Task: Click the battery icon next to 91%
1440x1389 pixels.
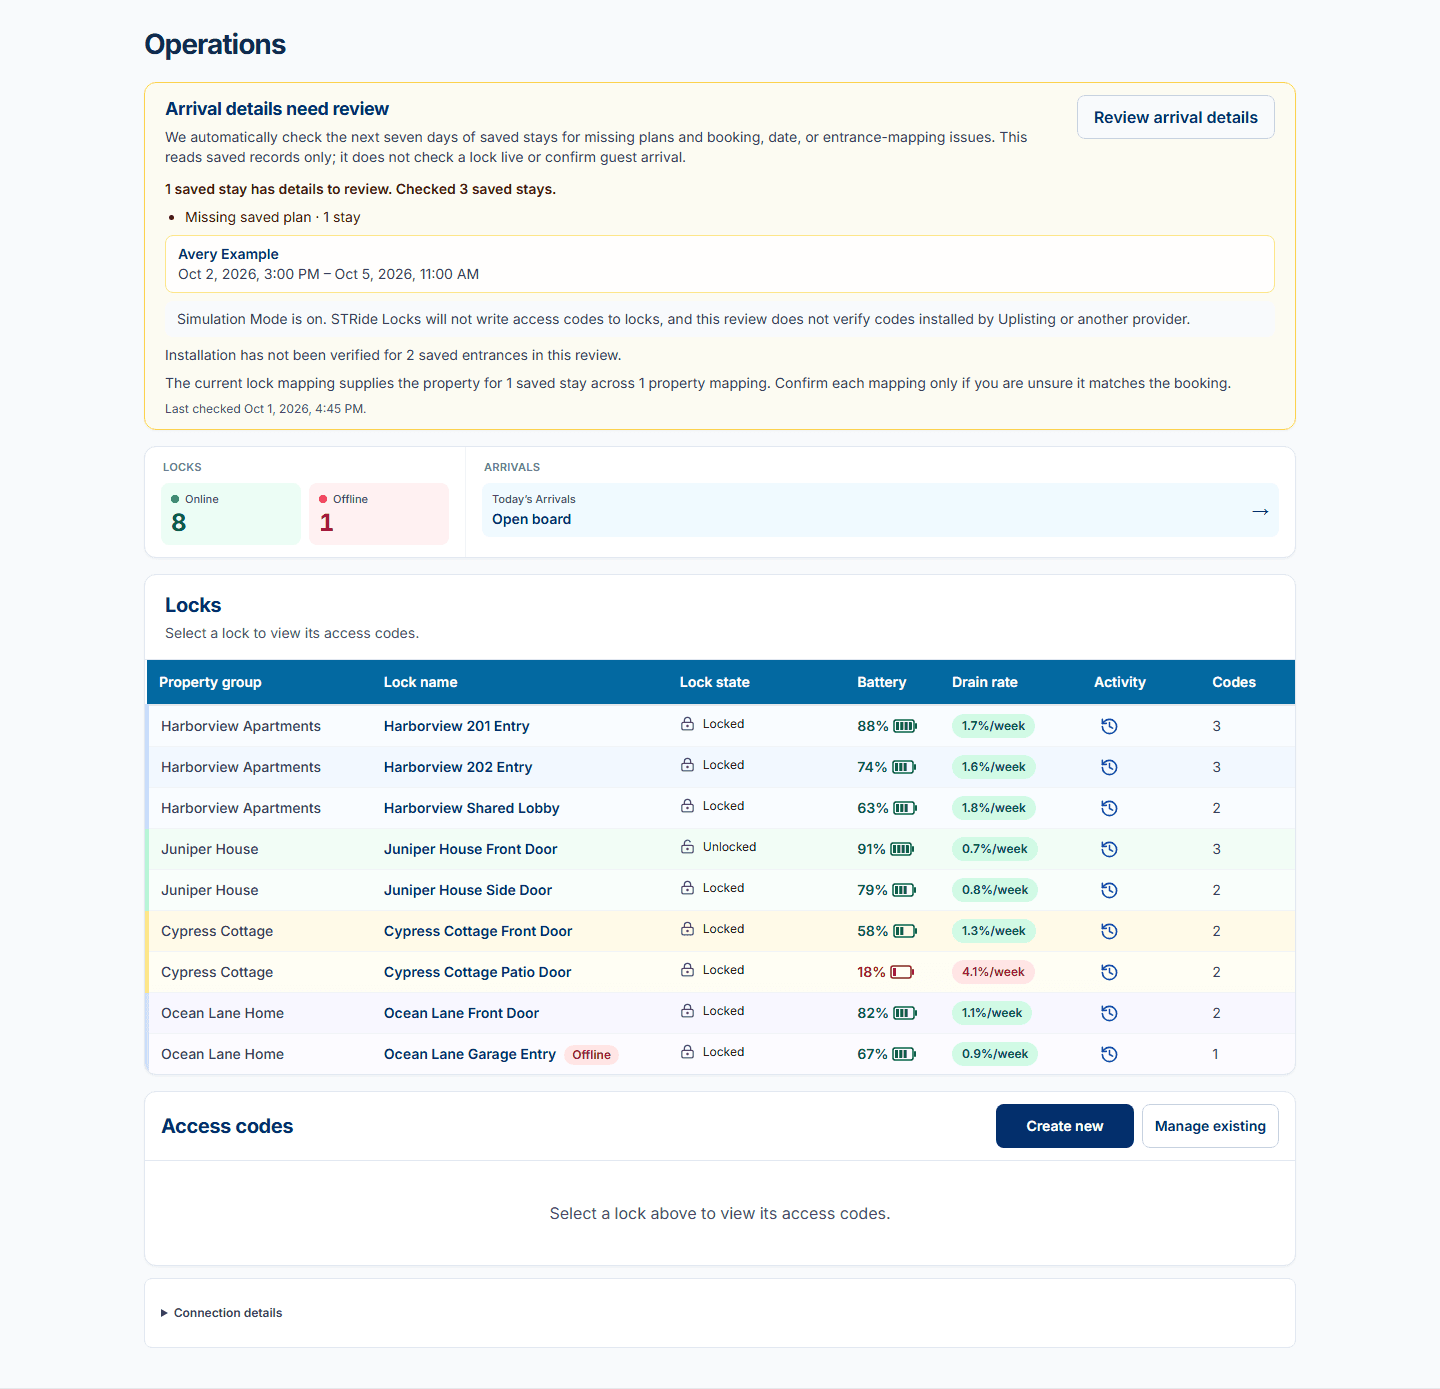Action: (902, 849)
